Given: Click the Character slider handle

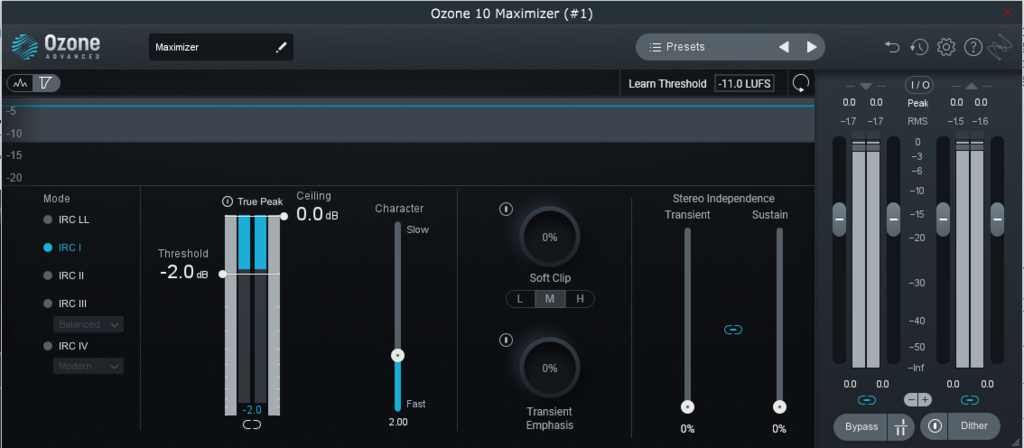Looking at the screenshot, I should coord(398,356).
